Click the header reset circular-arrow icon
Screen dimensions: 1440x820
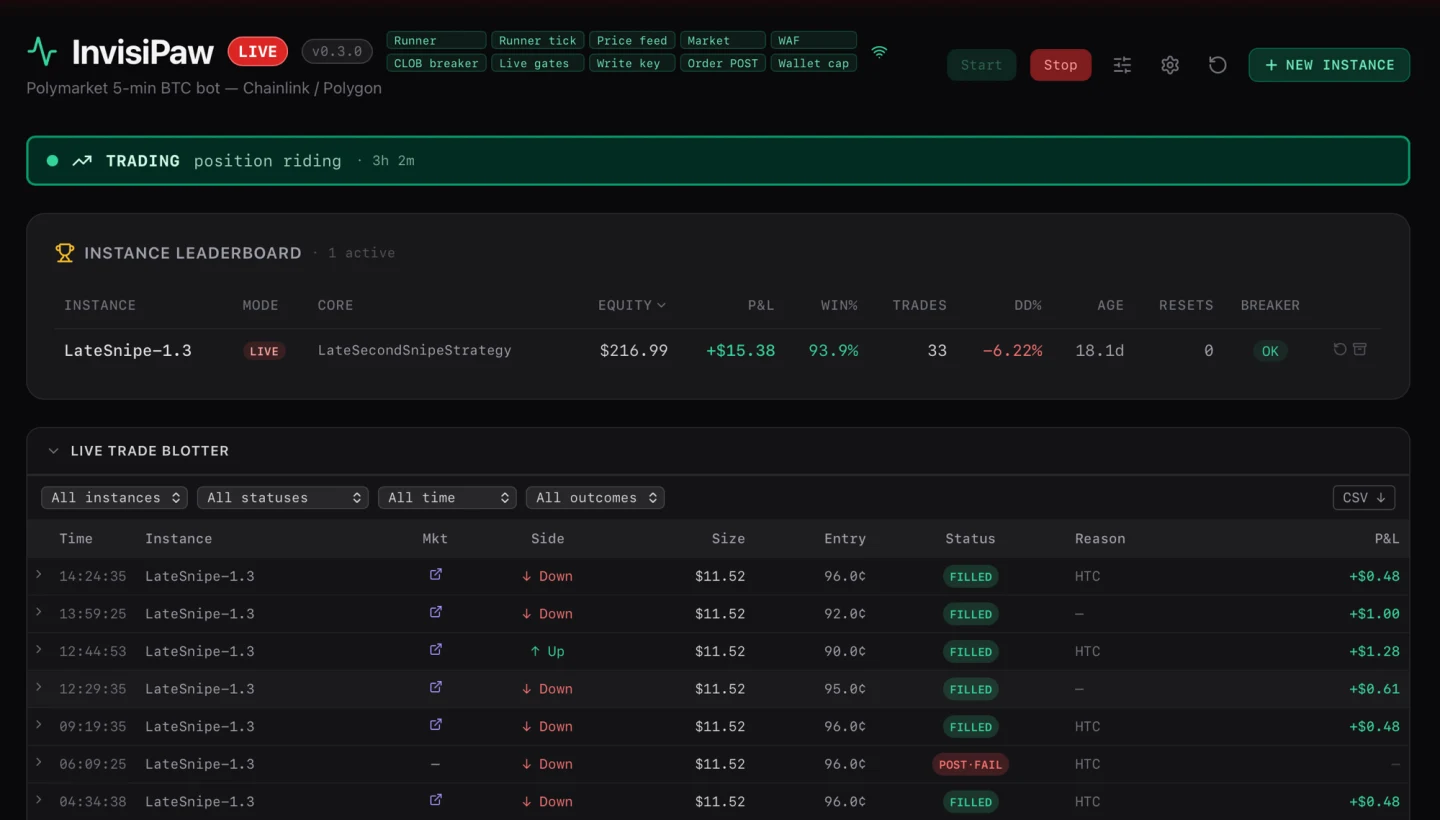point(1217,65)
